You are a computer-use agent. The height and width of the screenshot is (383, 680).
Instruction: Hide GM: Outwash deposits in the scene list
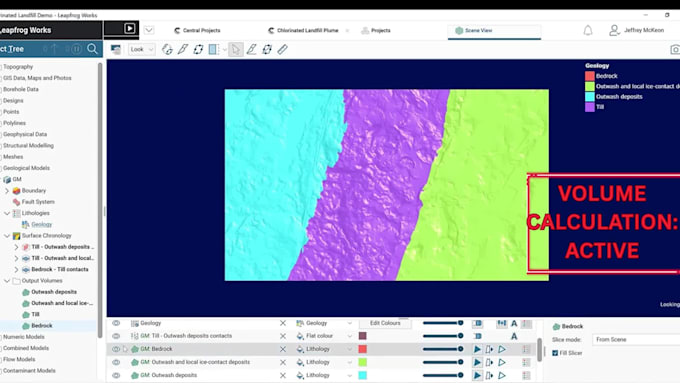(x=116, y=375)
